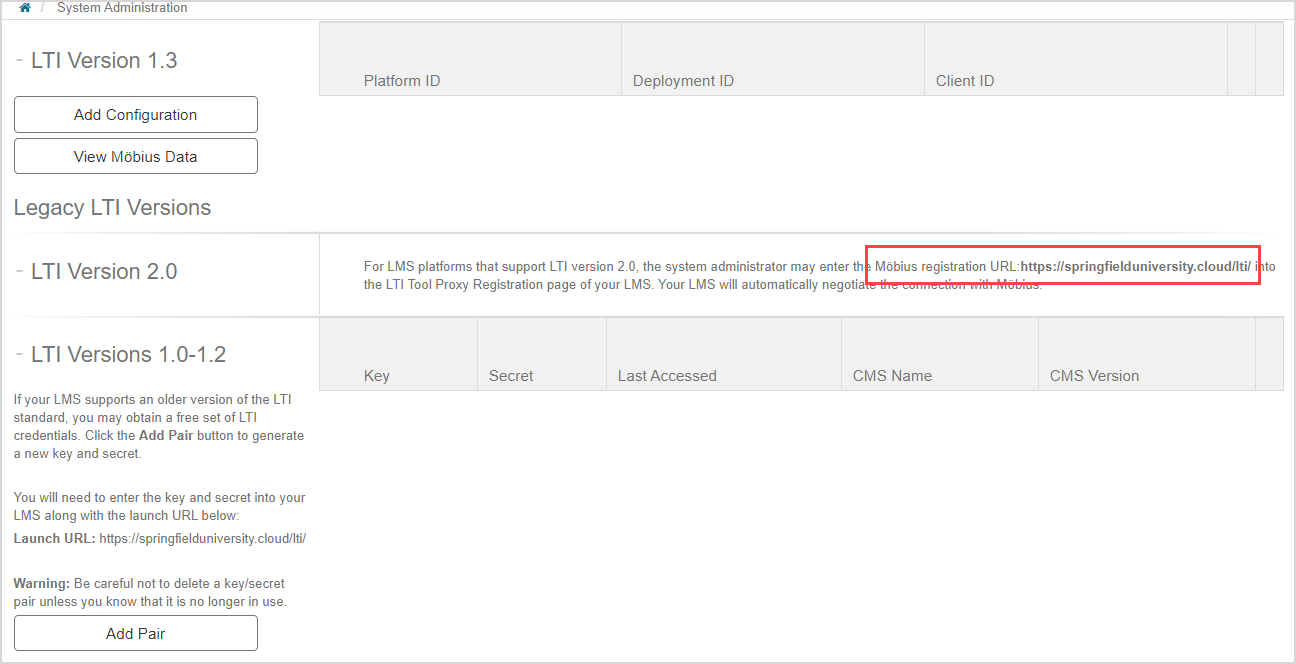Click the Legacy LTI Versions heading
The height and width of the screenshot is (664, 1296).
111,207
